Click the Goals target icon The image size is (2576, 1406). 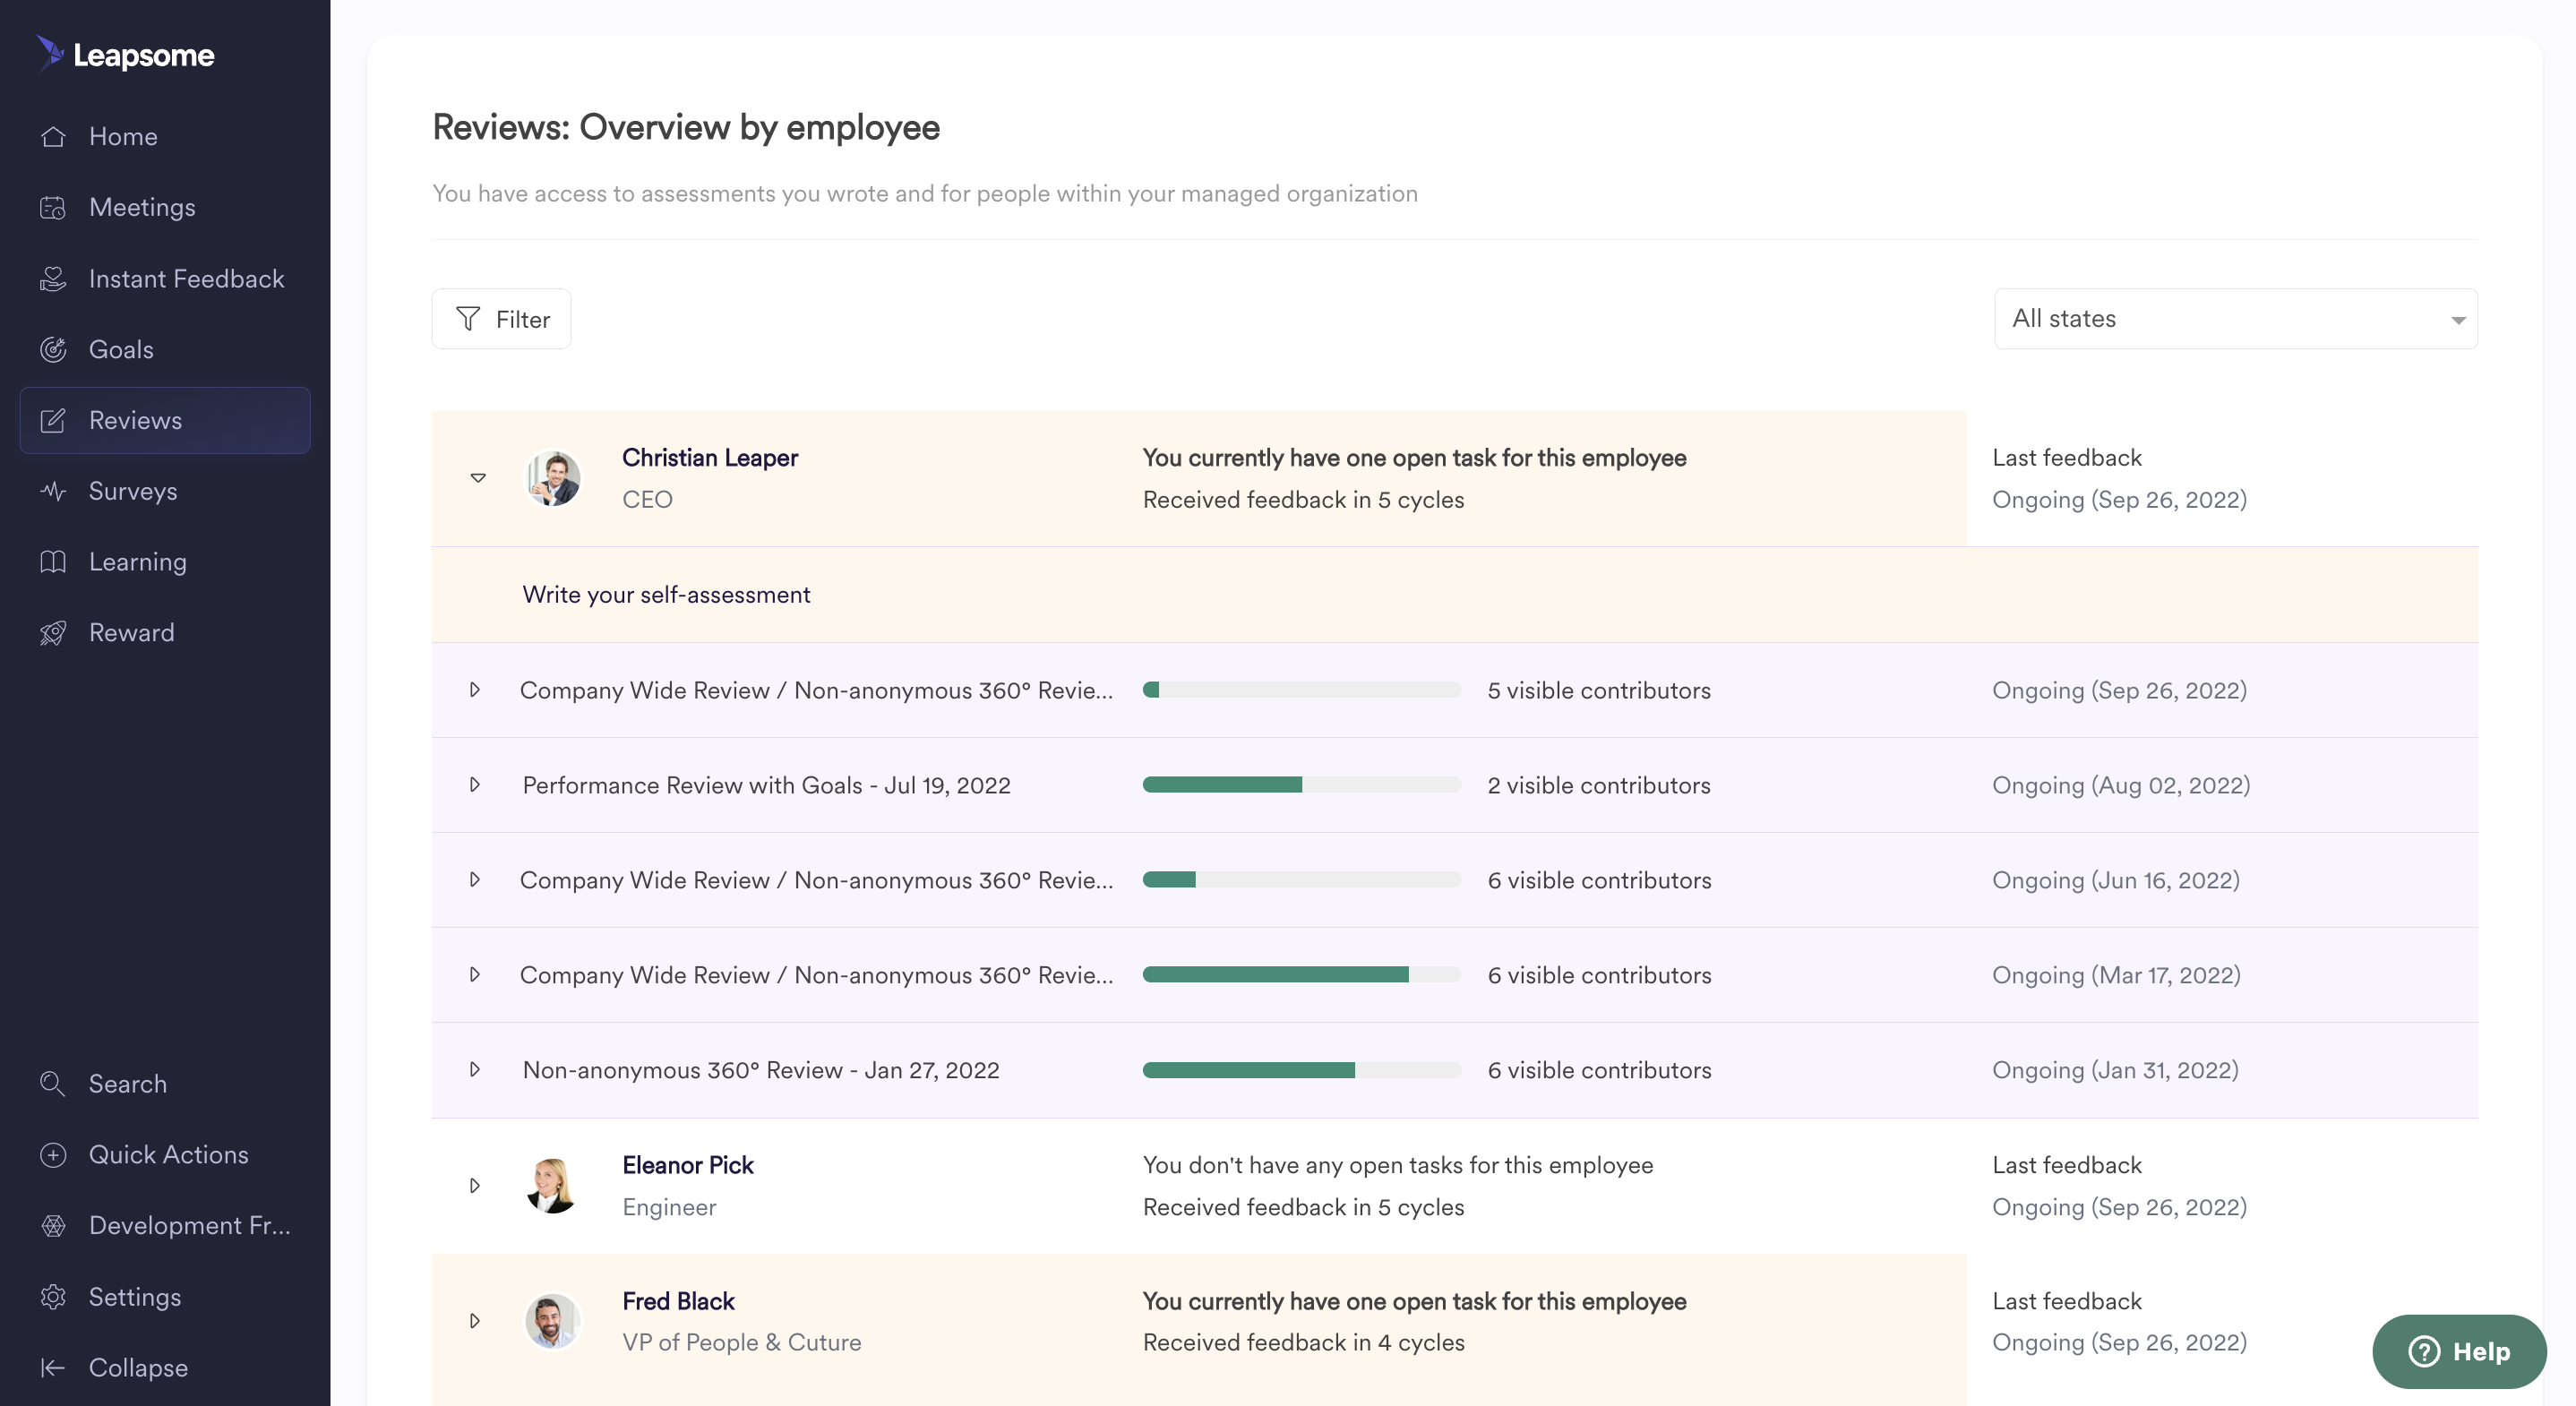point(53,350)
